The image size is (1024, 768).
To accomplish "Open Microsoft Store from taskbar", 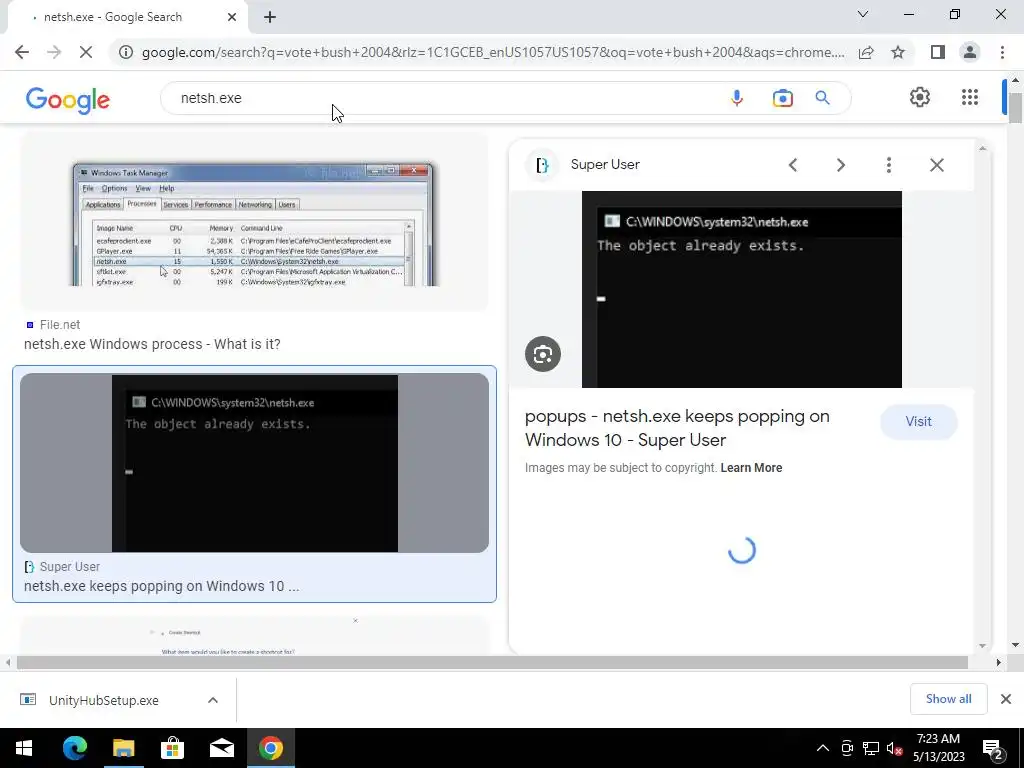I will (x=172, y=748).
